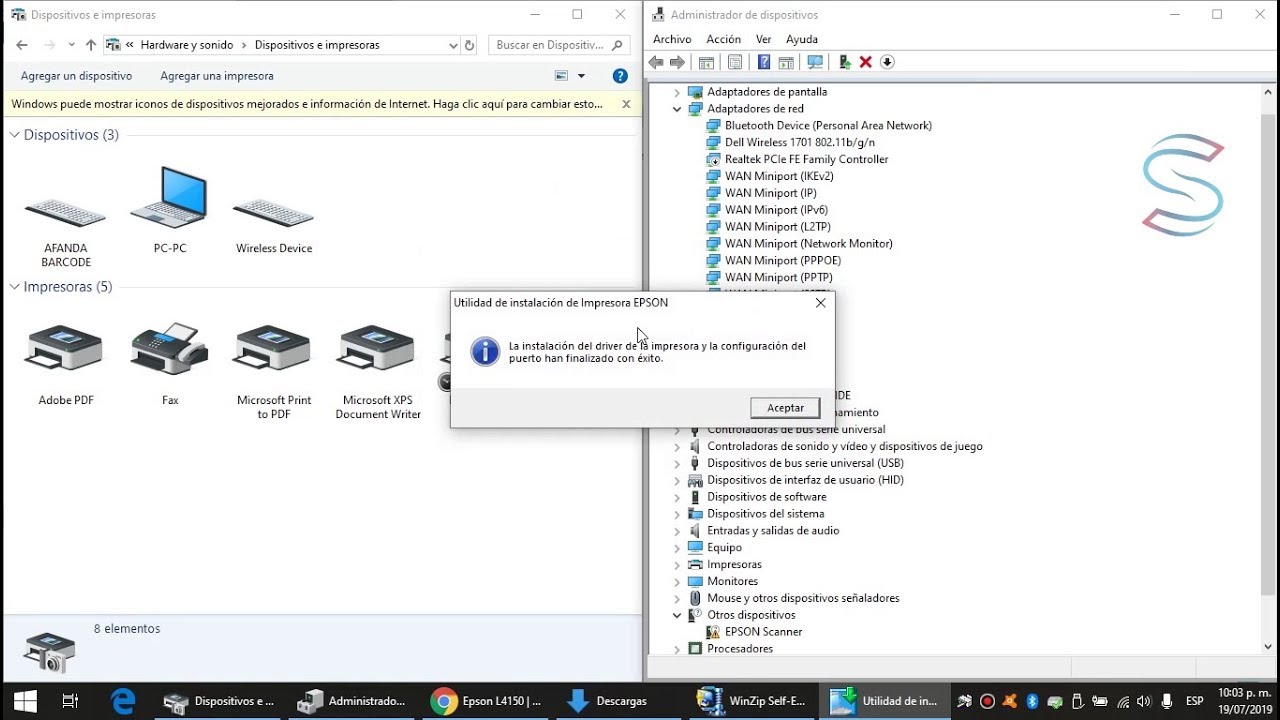Open the Acción menu

tap(723, 39)
